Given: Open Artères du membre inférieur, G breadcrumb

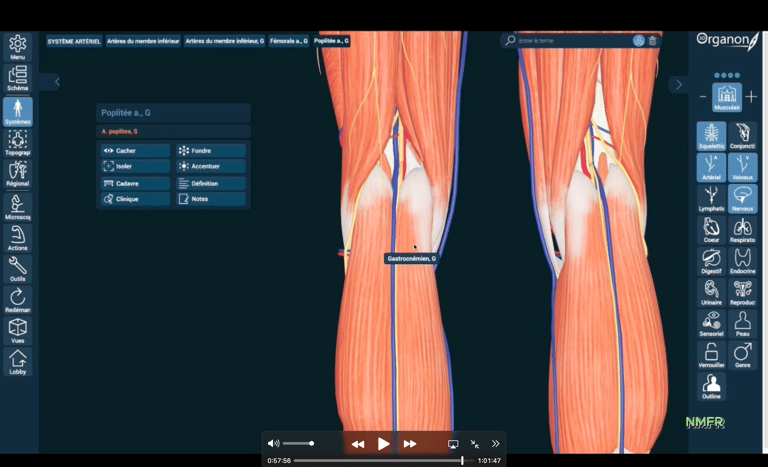Looking at the screenshot, I should point(224,41).
